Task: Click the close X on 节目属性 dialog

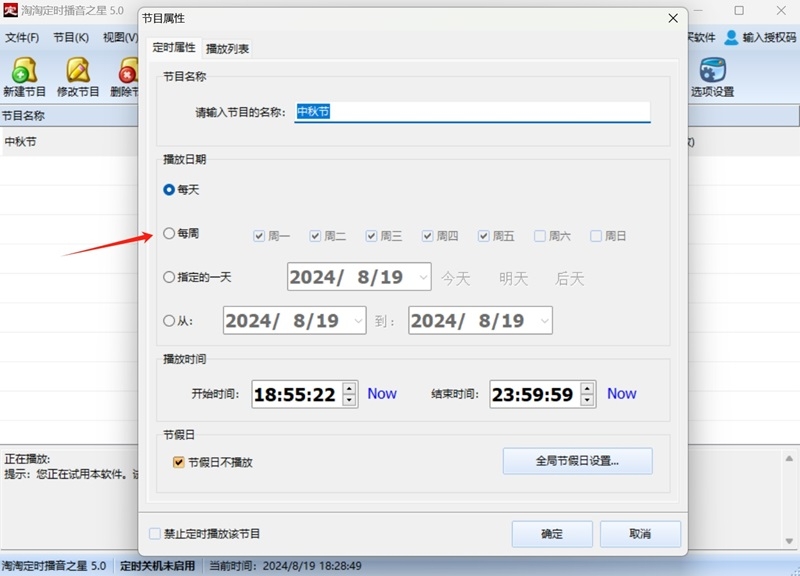Action: 672,18
